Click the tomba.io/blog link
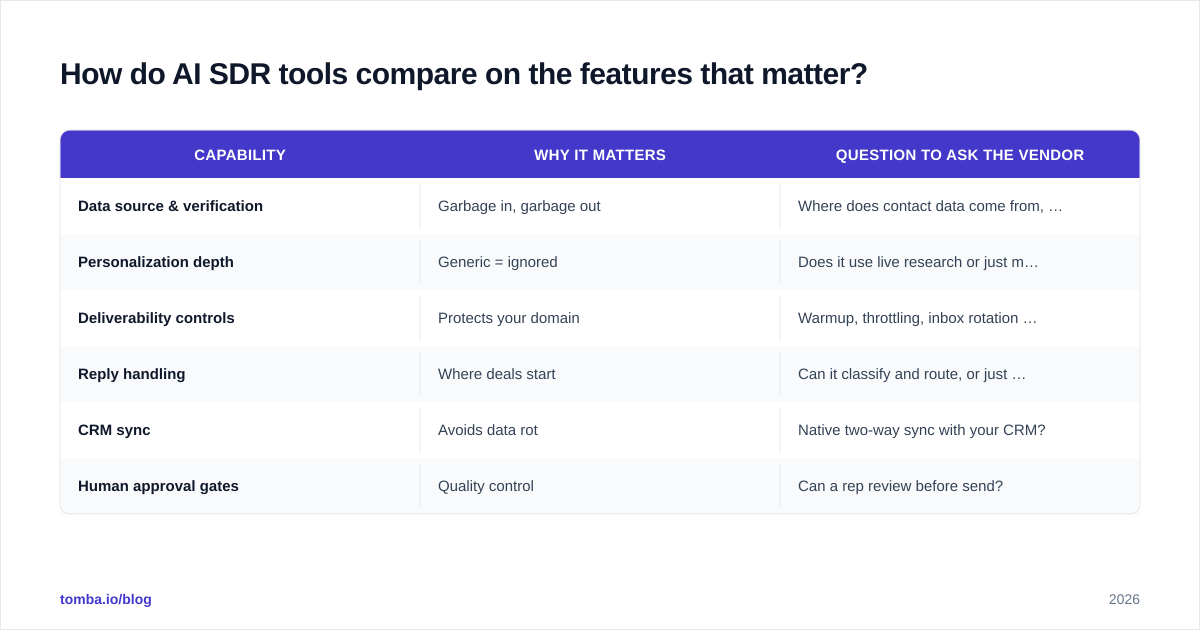1200x630 pixels. [x=106, y=599]
